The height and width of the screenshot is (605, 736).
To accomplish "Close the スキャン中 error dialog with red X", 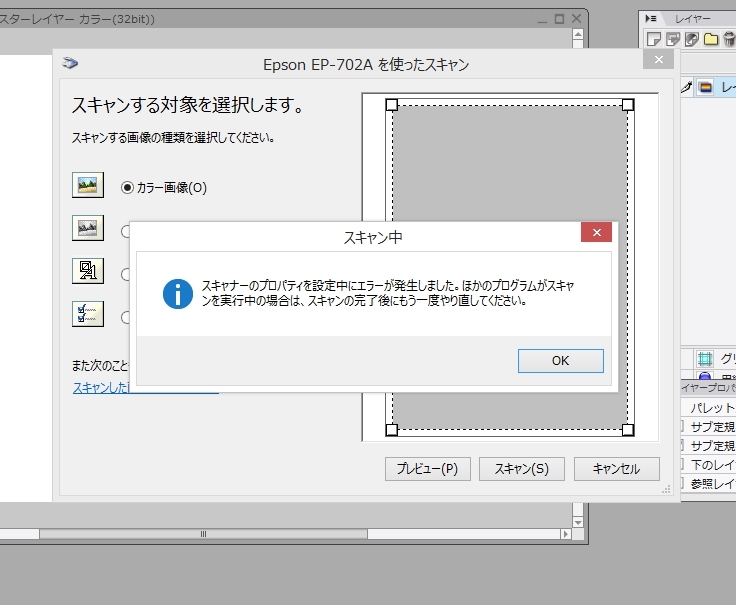I will (596, 232).
